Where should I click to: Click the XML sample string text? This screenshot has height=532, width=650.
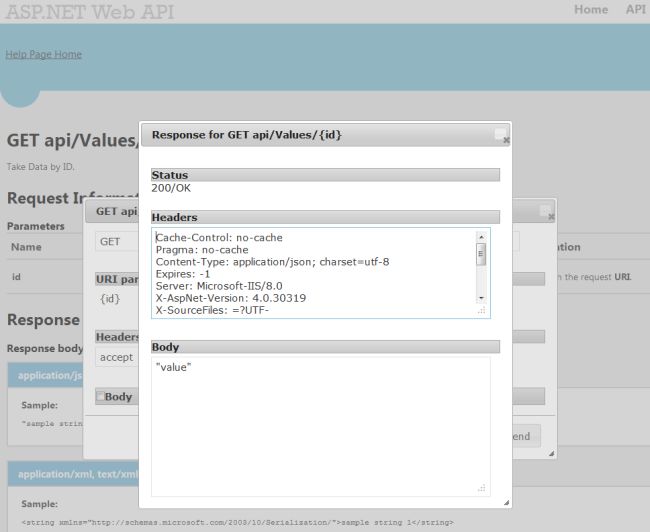[x=238, y=522]
